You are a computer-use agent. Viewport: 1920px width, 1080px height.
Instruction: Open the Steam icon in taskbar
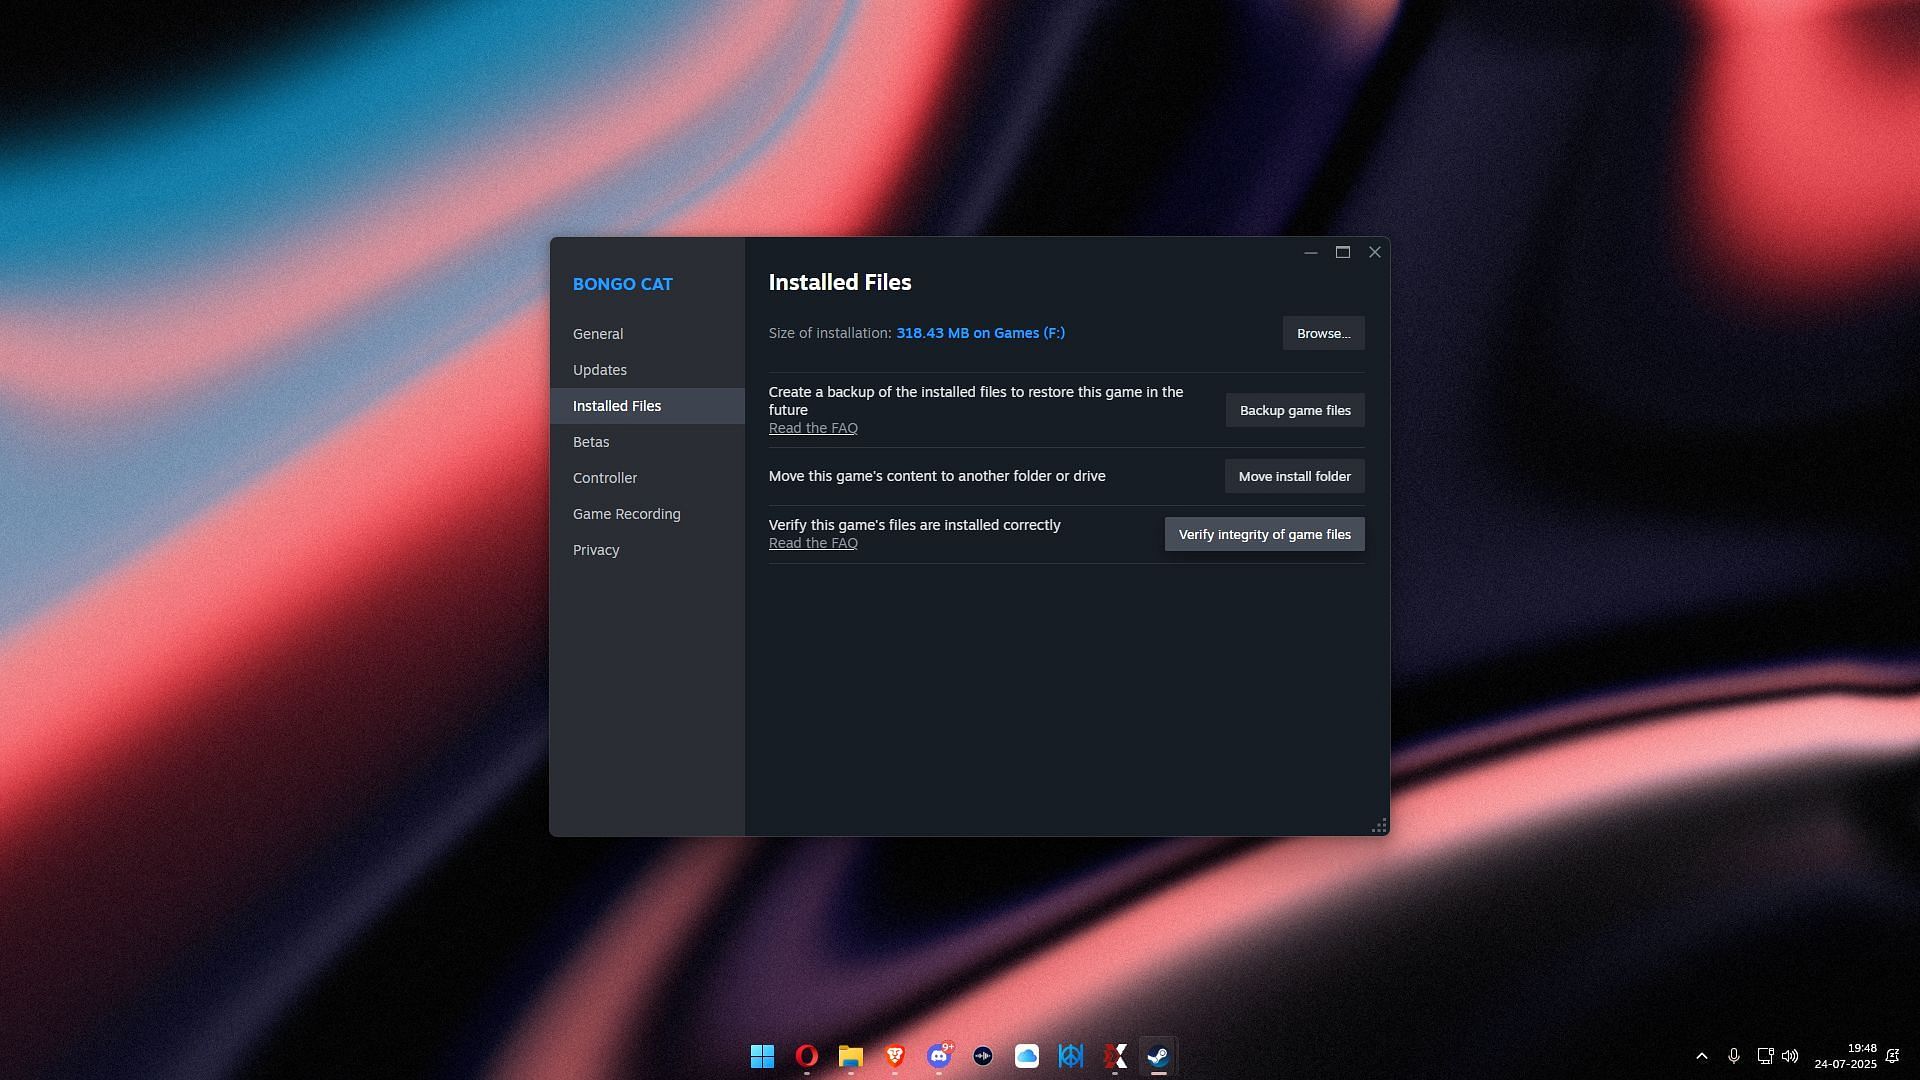click(x=1158, y=1056)
